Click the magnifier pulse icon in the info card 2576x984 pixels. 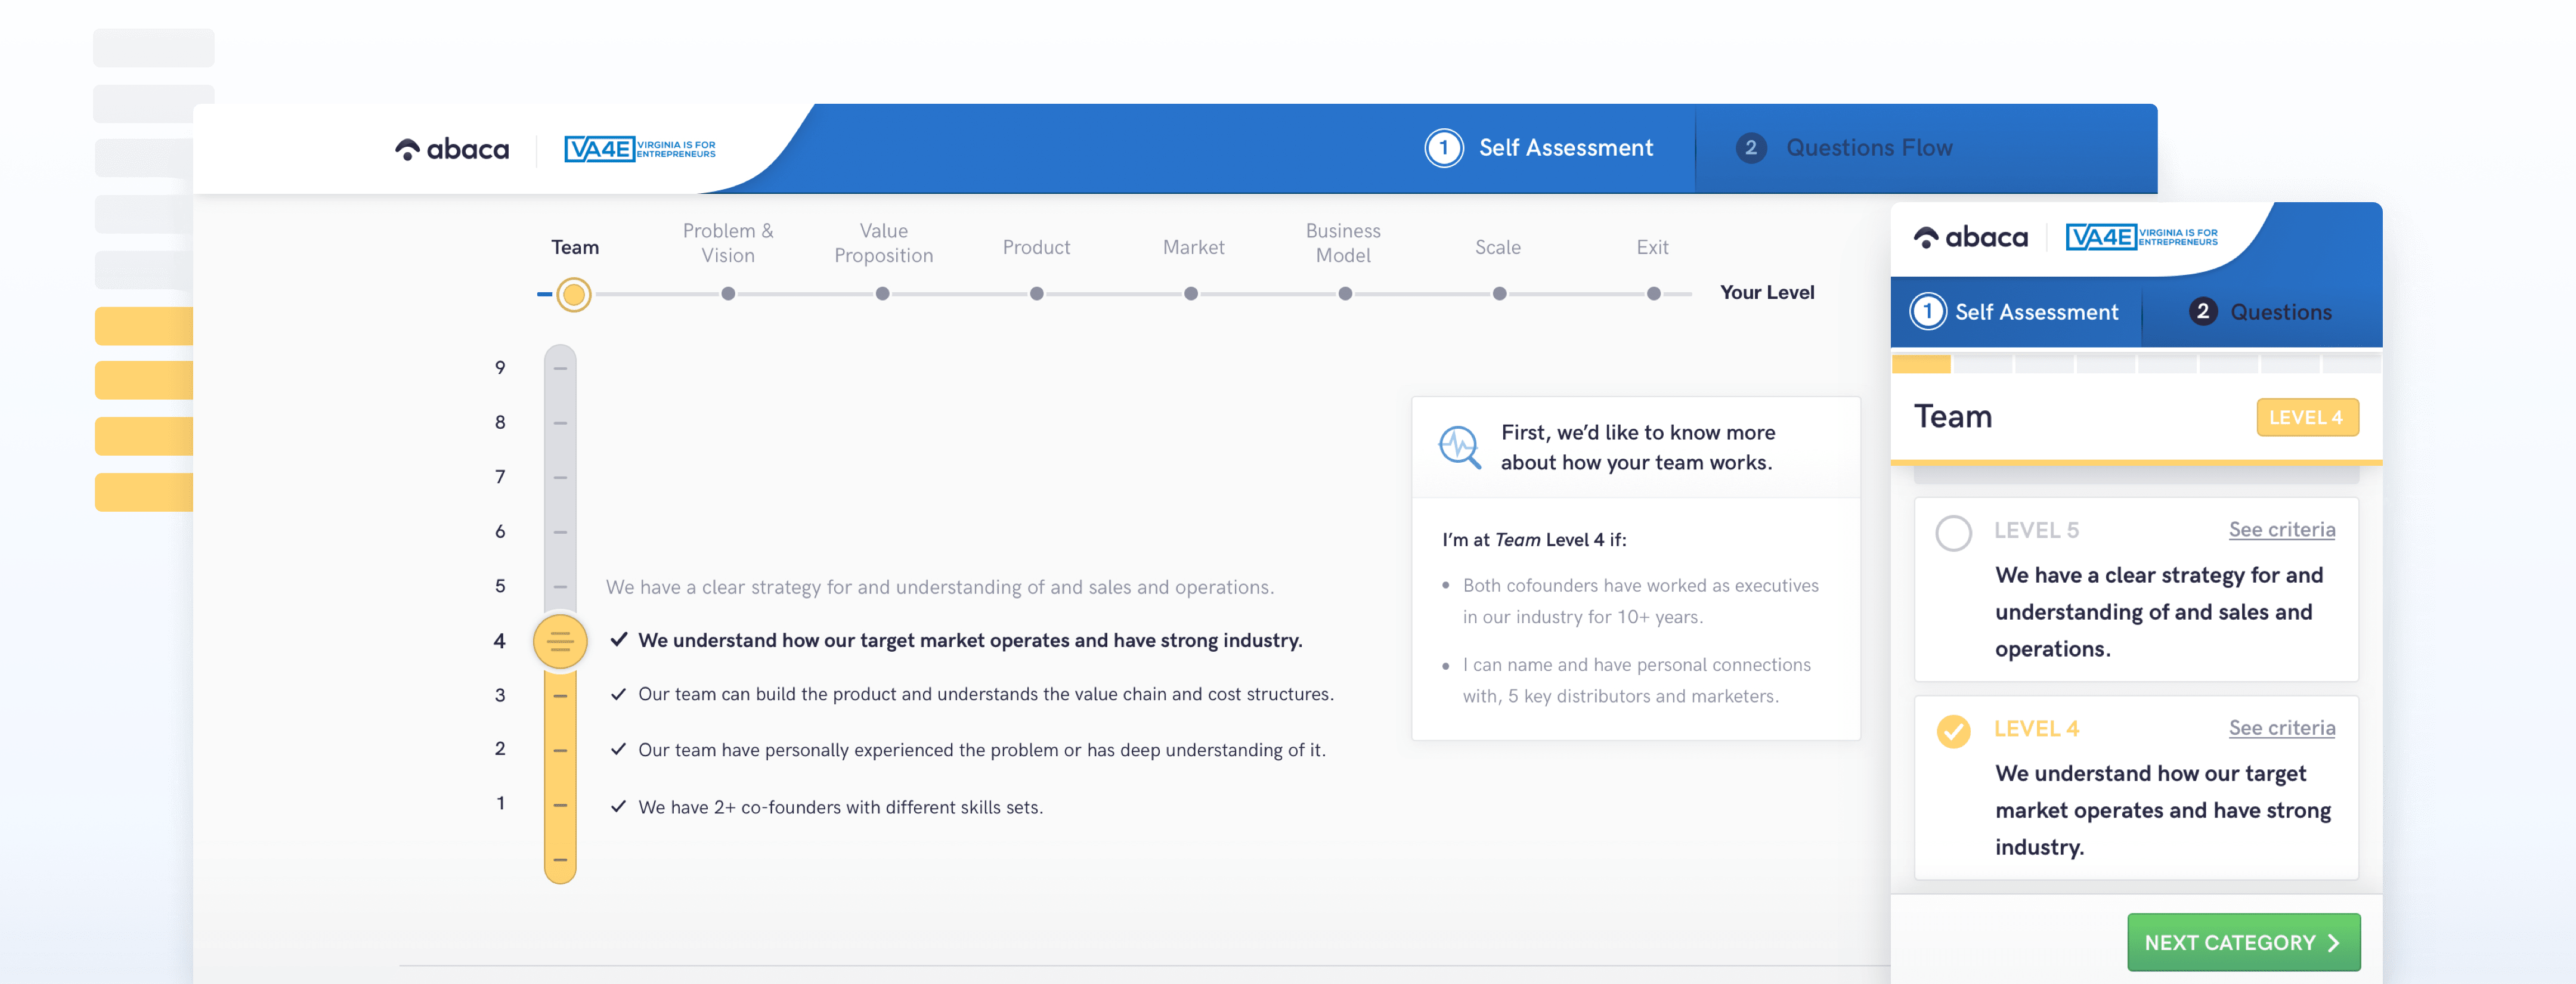point(1459,447)
